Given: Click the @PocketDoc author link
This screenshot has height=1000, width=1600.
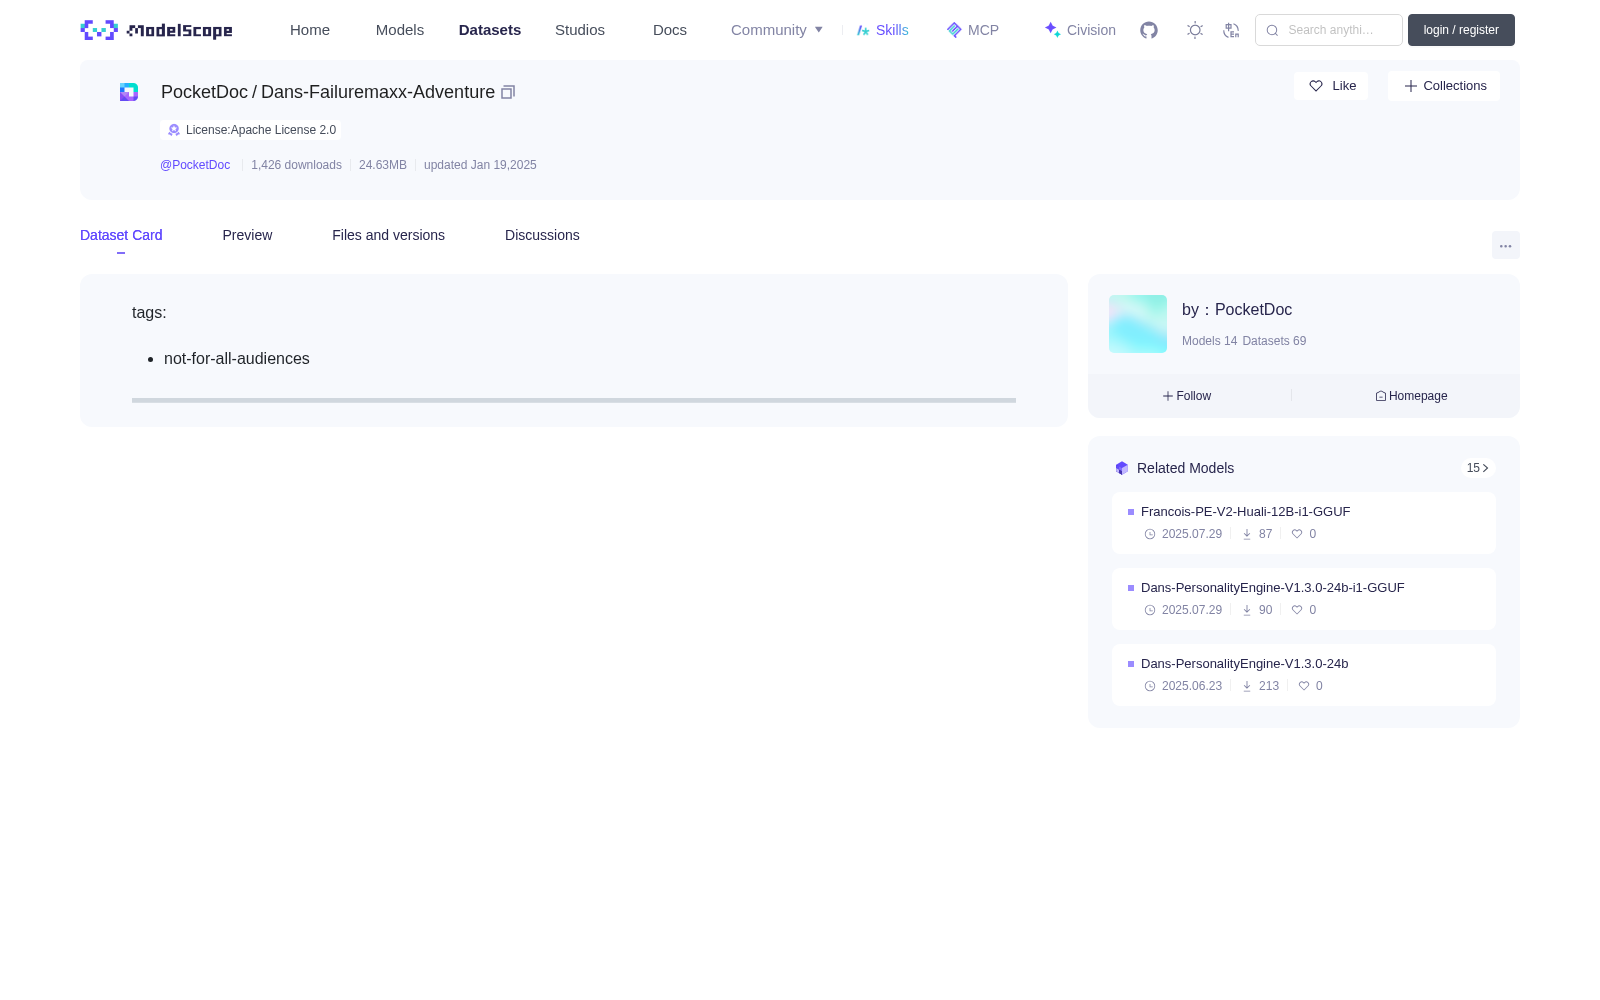Looking at the screenshot, I should (195, 165).
